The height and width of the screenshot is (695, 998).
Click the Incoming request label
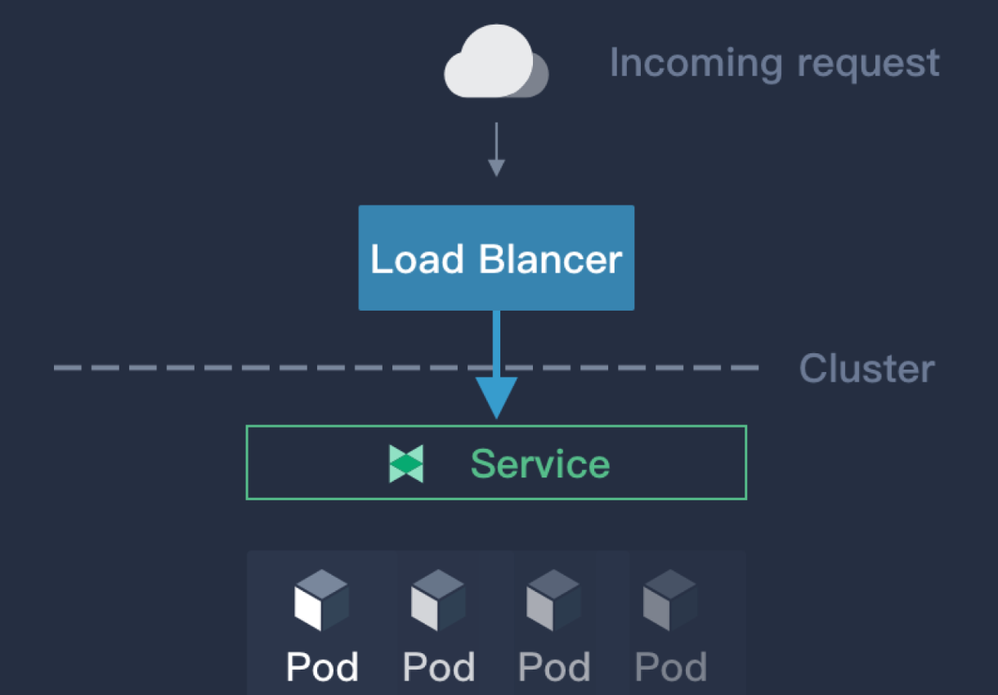click(774, 63)
